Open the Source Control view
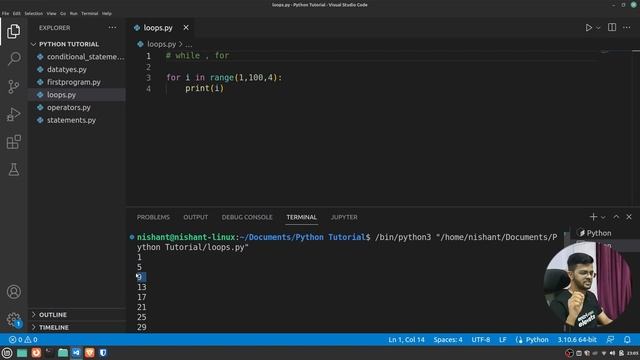Screen dimensions: 640x360 (x=13, y=87)
